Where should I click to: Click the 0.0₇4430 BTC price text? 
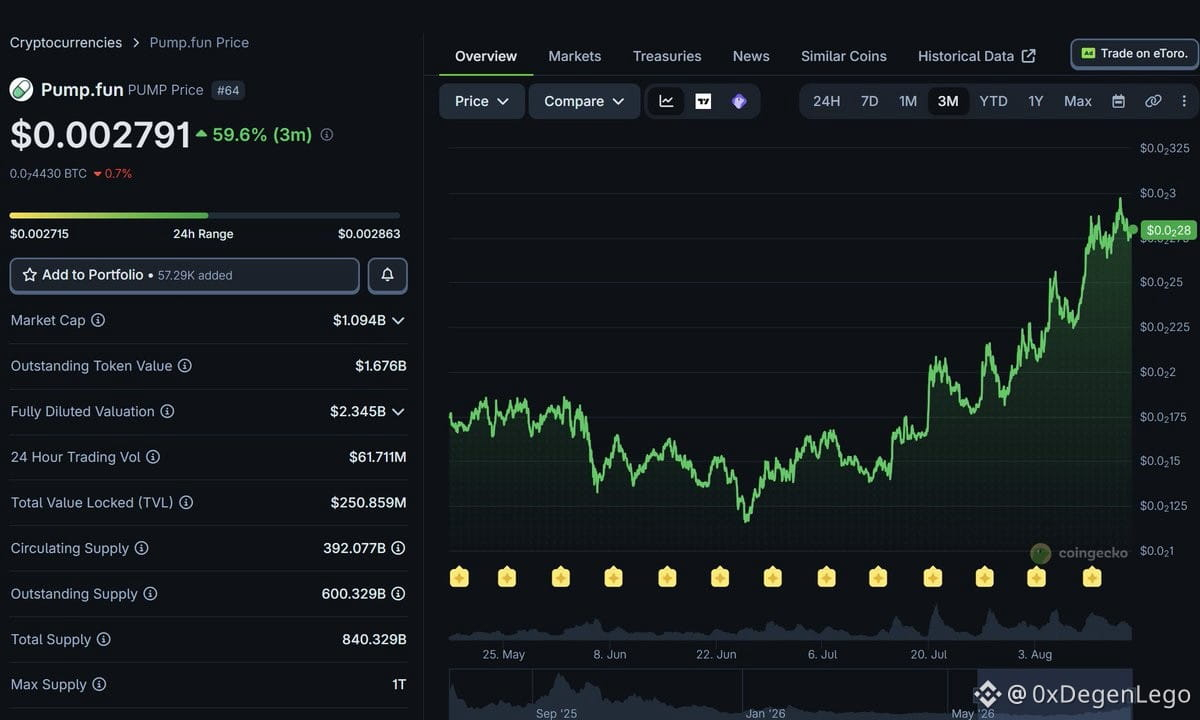[x=48, y=173]
